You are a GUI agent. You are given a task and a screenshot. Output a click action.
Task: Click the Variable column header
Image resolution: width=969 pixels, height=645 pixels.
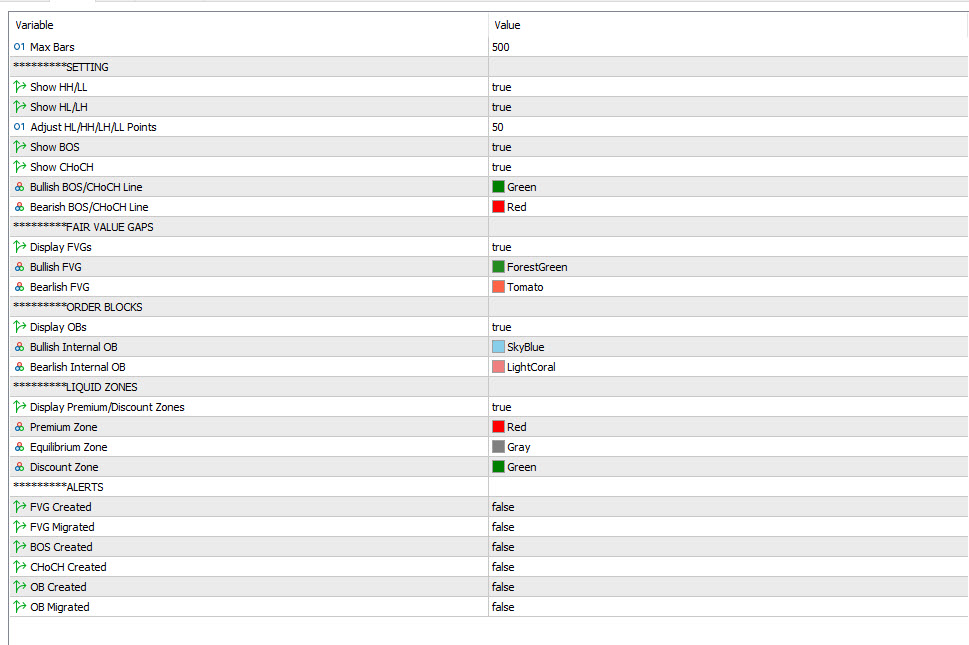point(35,25)
